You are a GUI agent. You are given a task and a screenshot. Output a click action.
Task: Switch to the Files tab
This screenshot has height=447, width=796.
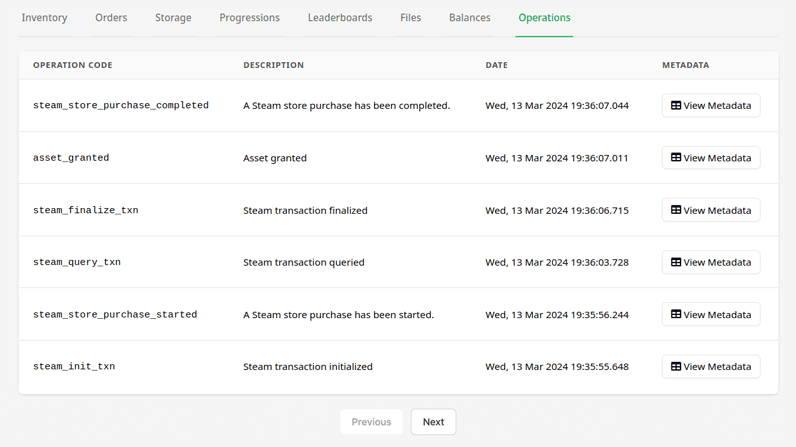click(410, 18)
